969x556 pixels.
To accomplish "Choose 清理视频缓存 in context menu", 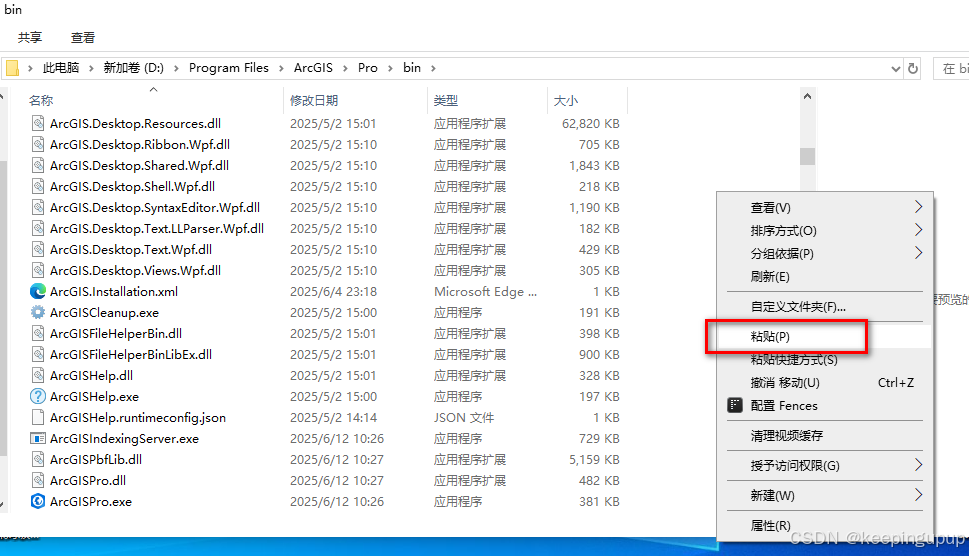I will pyautogui.click(x=824, y=436).
